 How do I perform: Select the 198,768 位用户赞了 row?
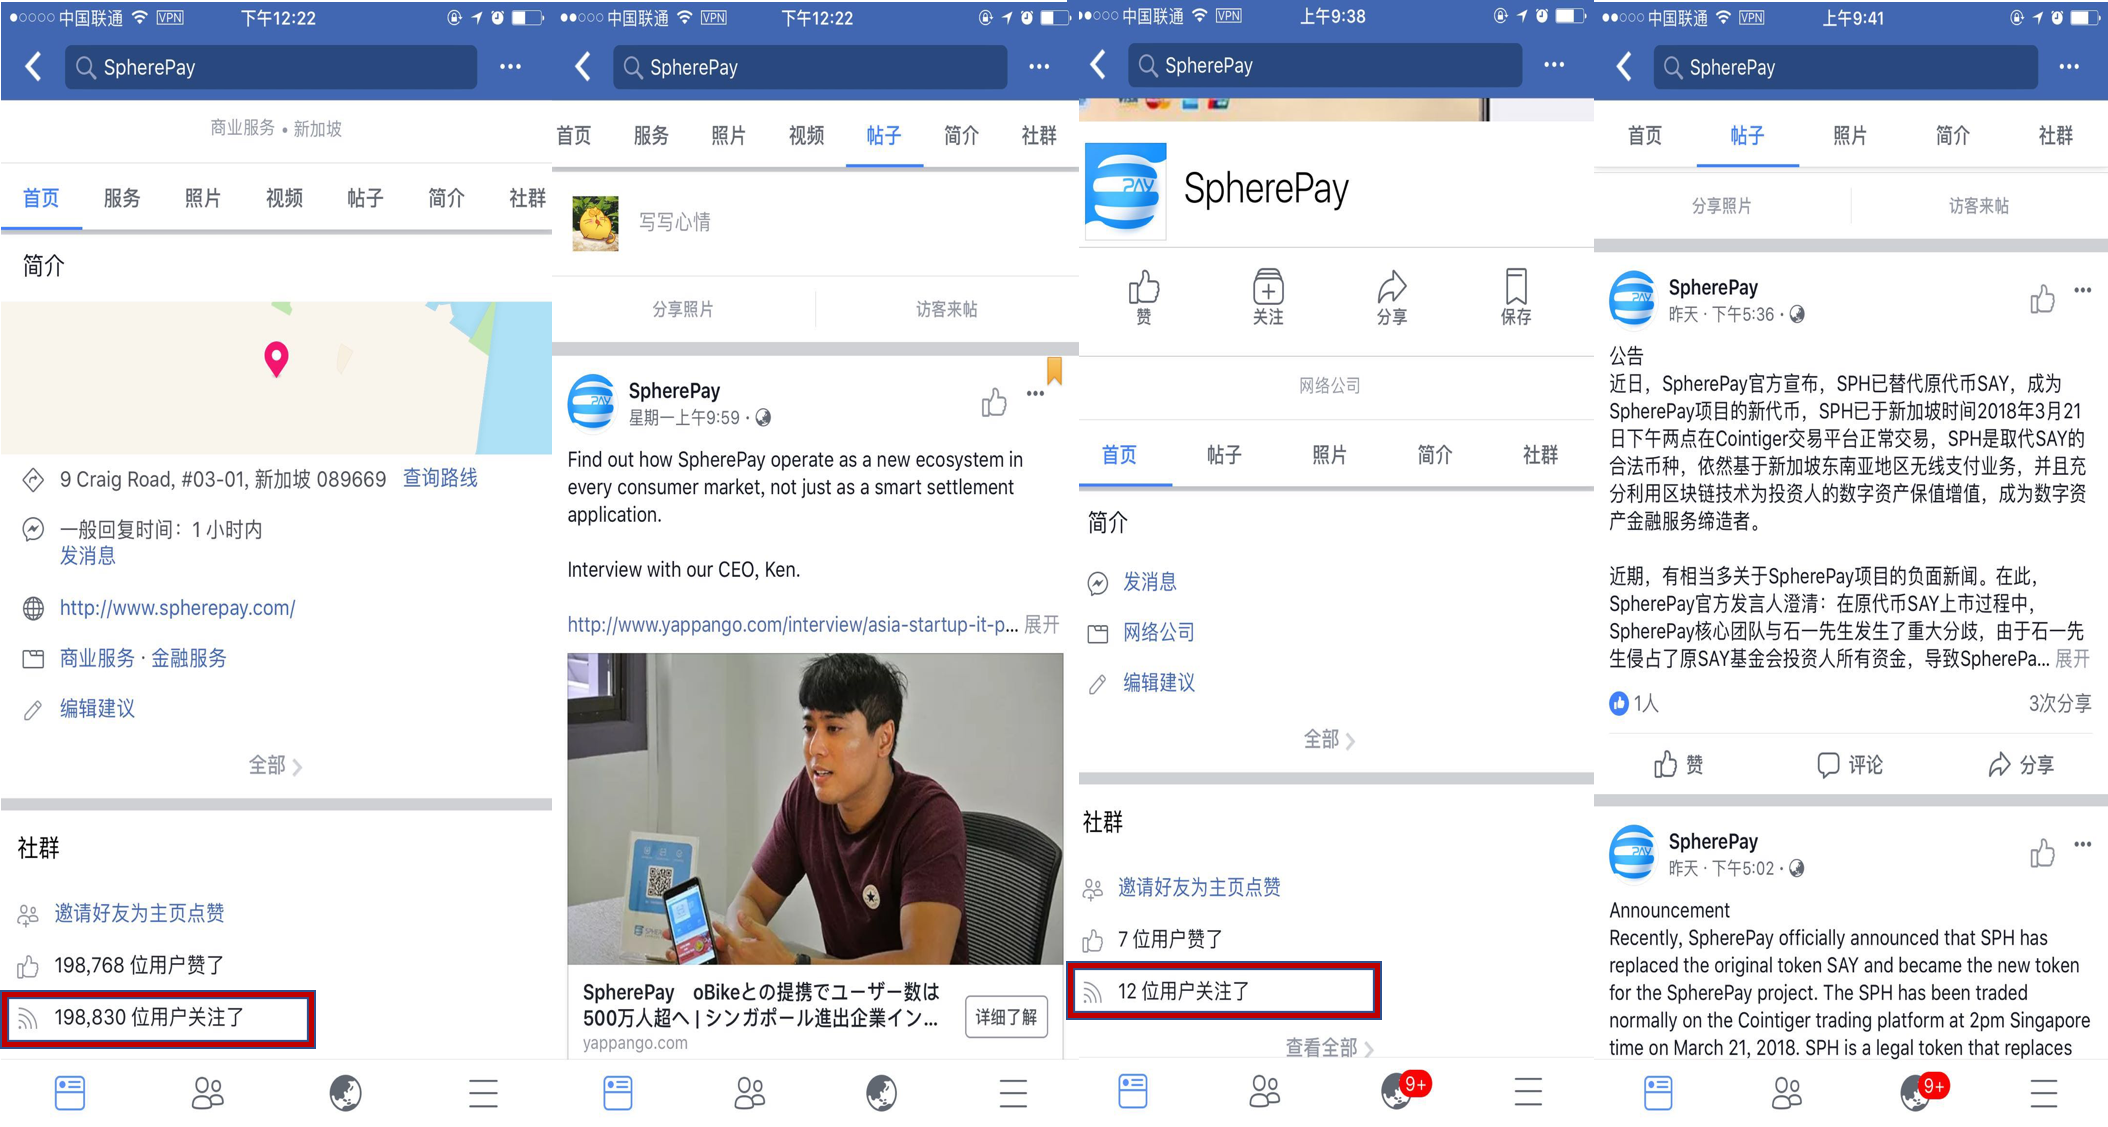(x=139, y=965)
